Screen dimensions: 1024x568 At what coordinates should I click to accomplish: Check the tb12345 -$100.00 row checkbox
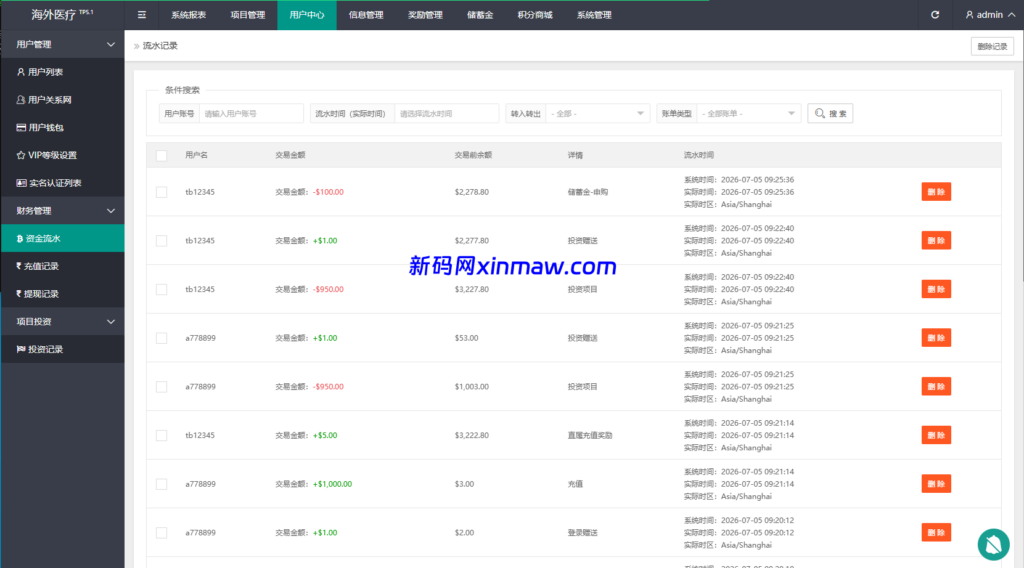tap(161, 192)
